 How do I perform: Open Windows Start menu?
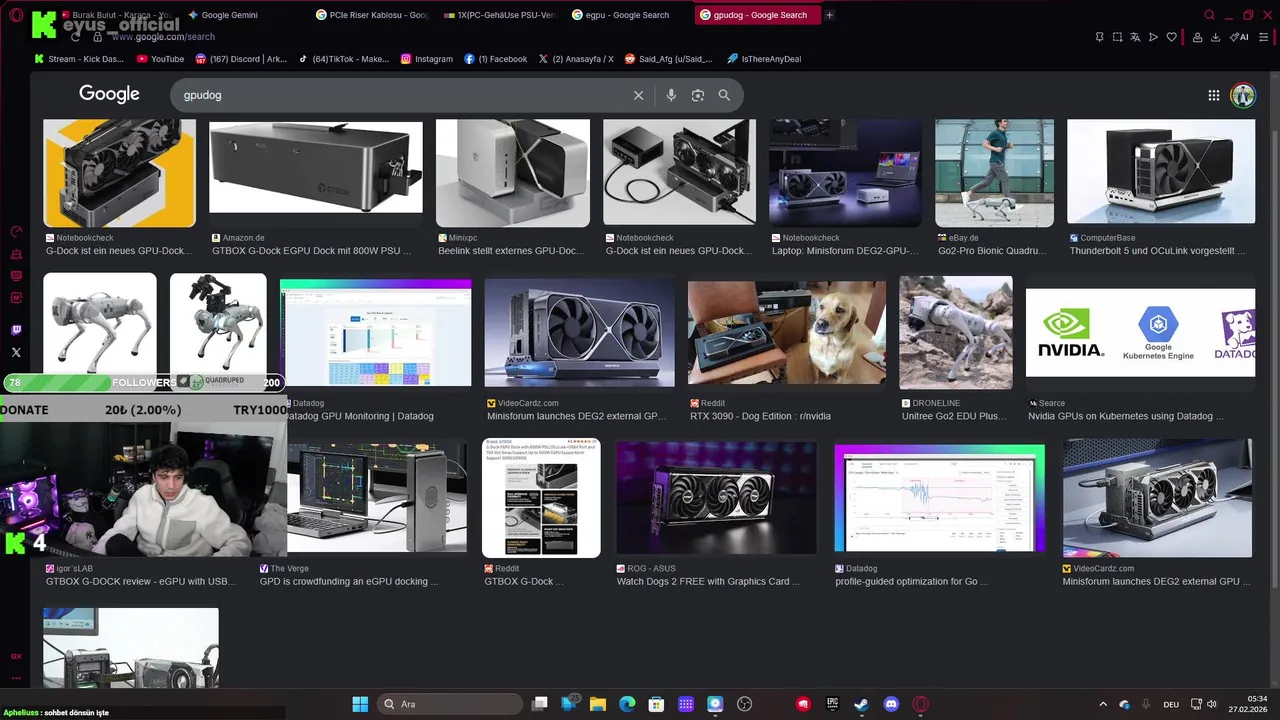pyautogui.click(x=360, y=704)
